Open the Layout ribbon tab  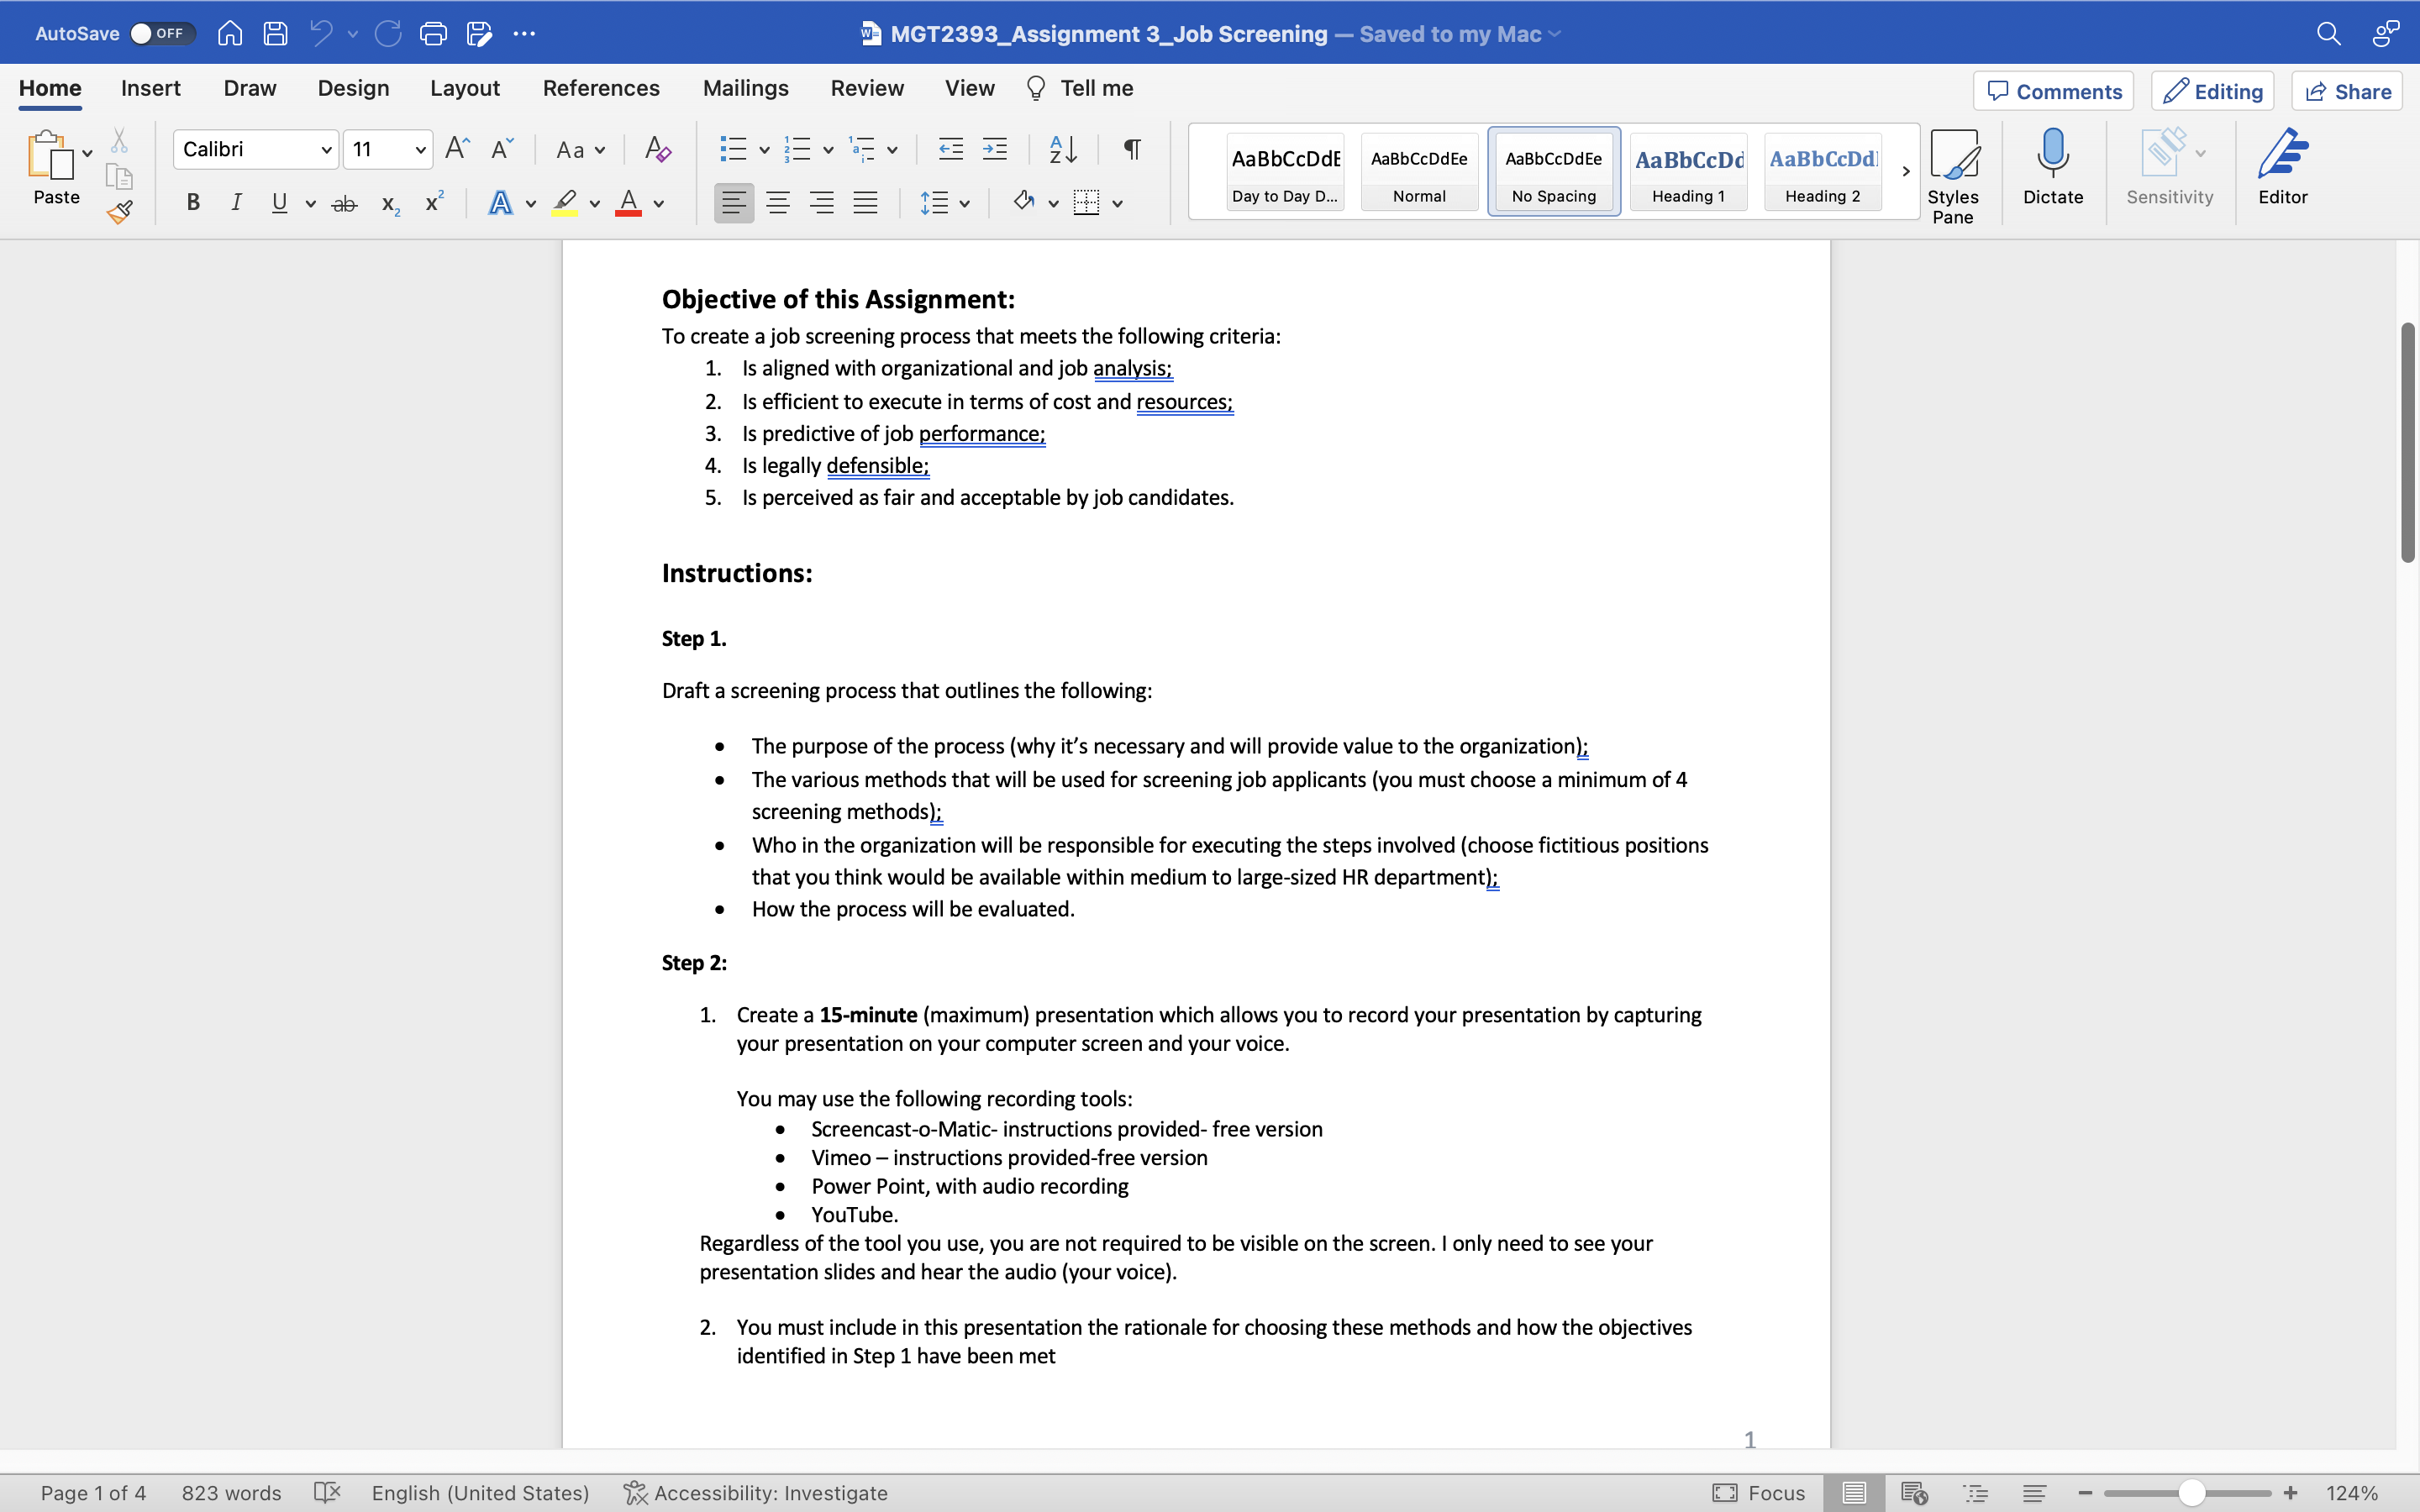coord(464,89)
